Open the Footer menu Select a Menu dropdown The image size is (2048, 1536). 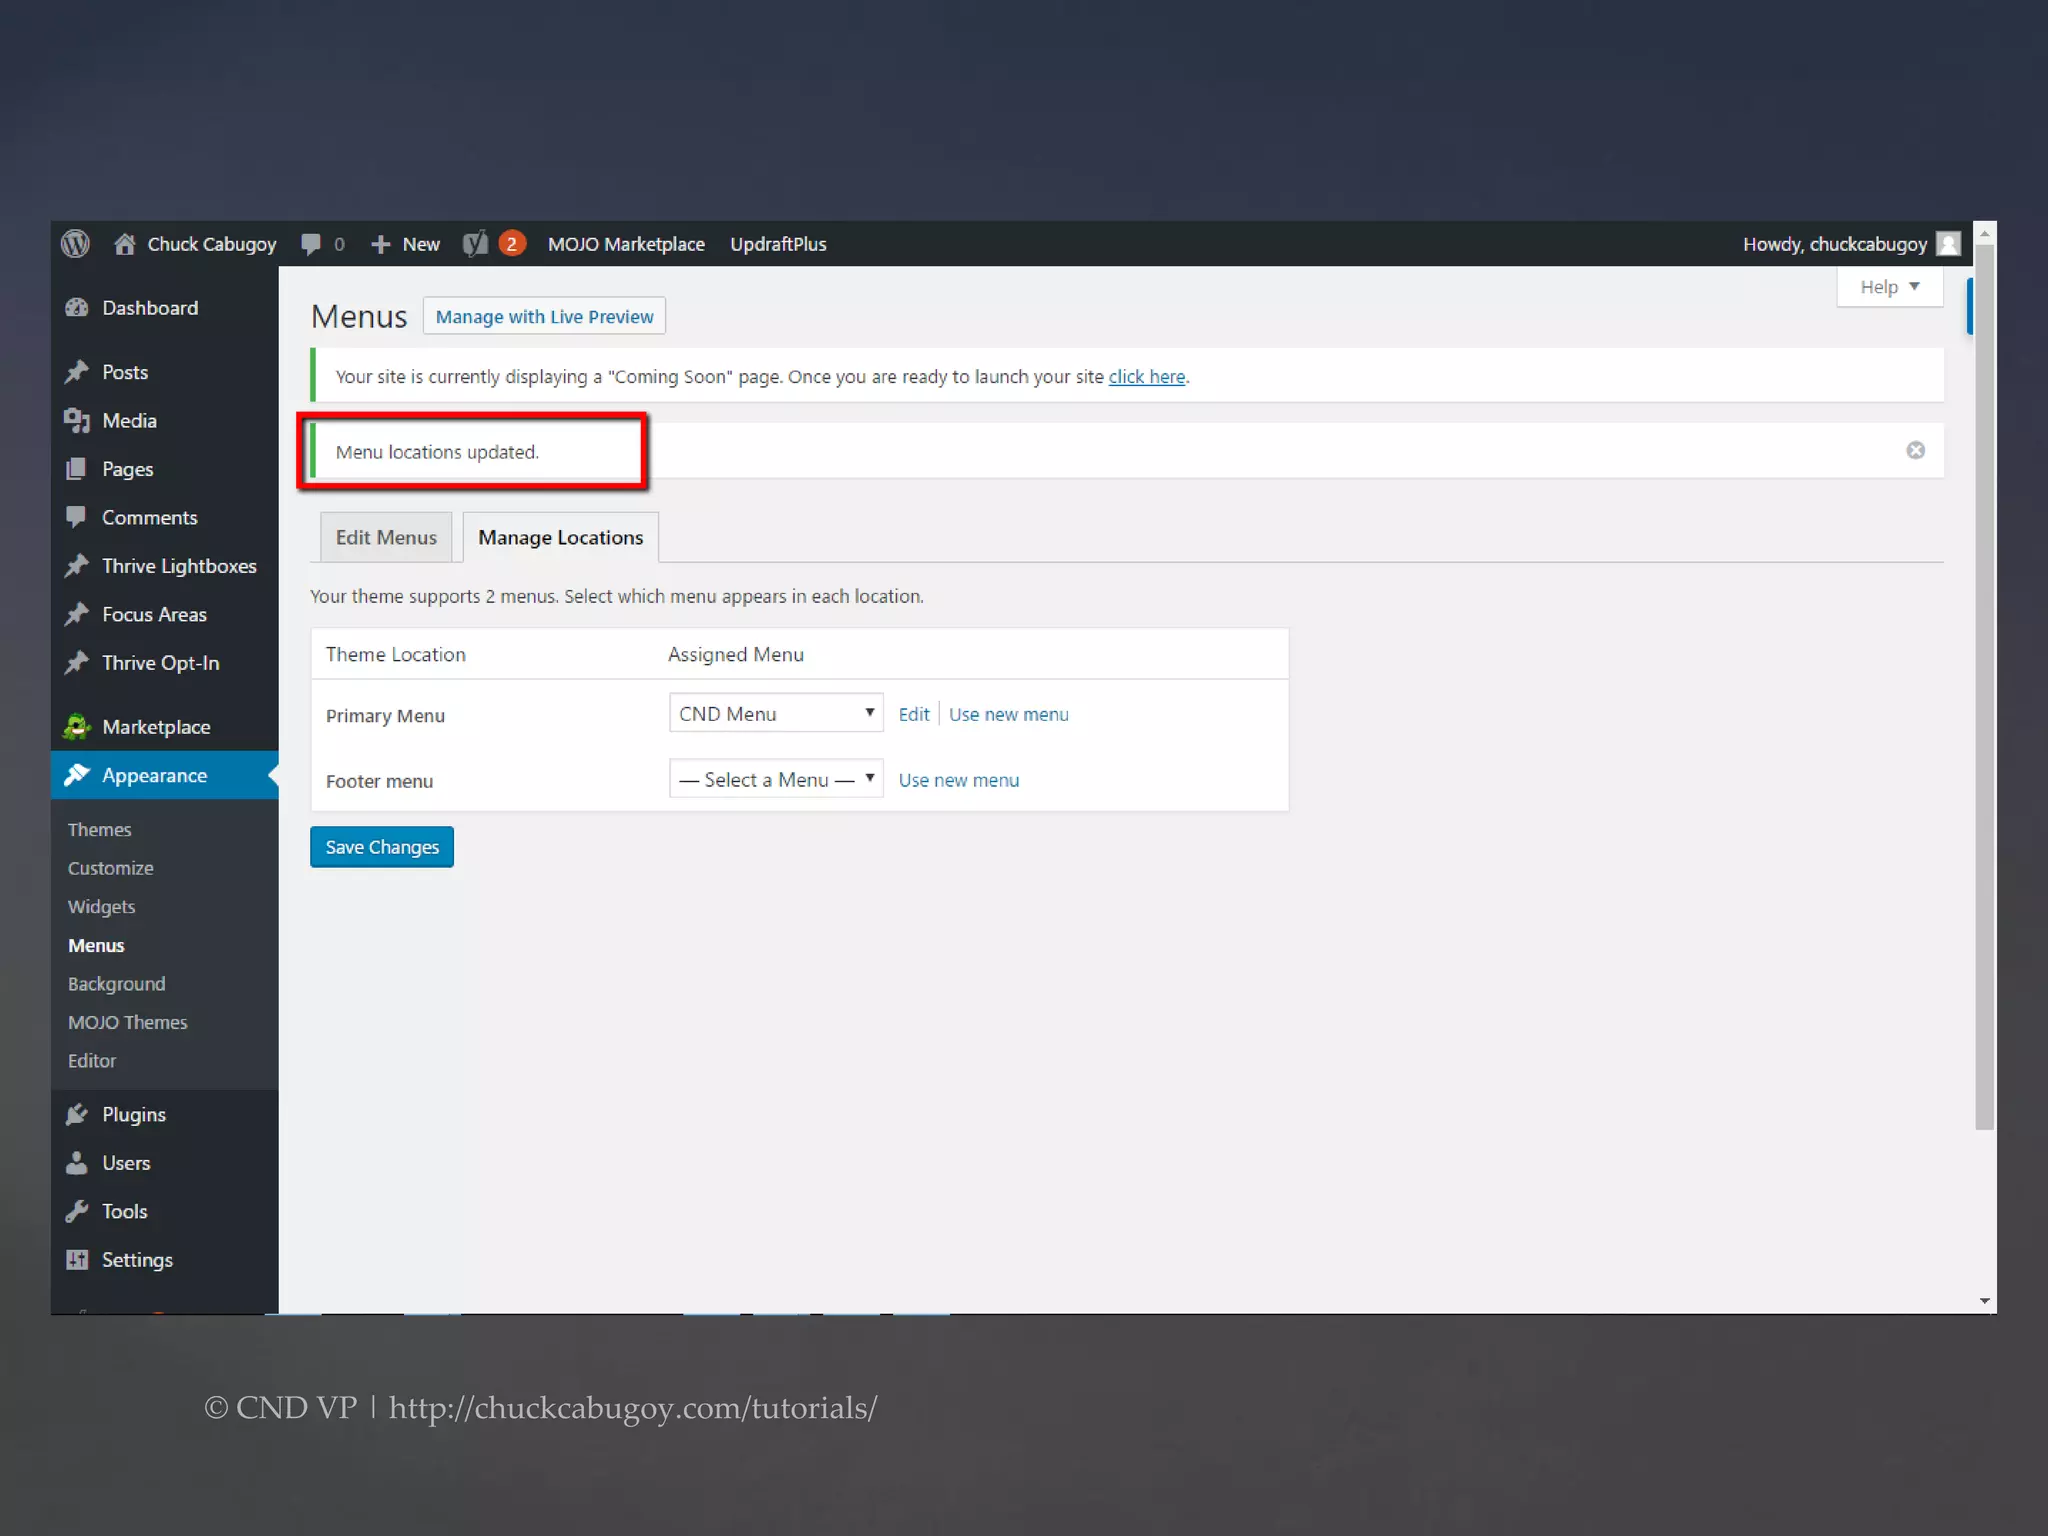click(x=776, y=779)
